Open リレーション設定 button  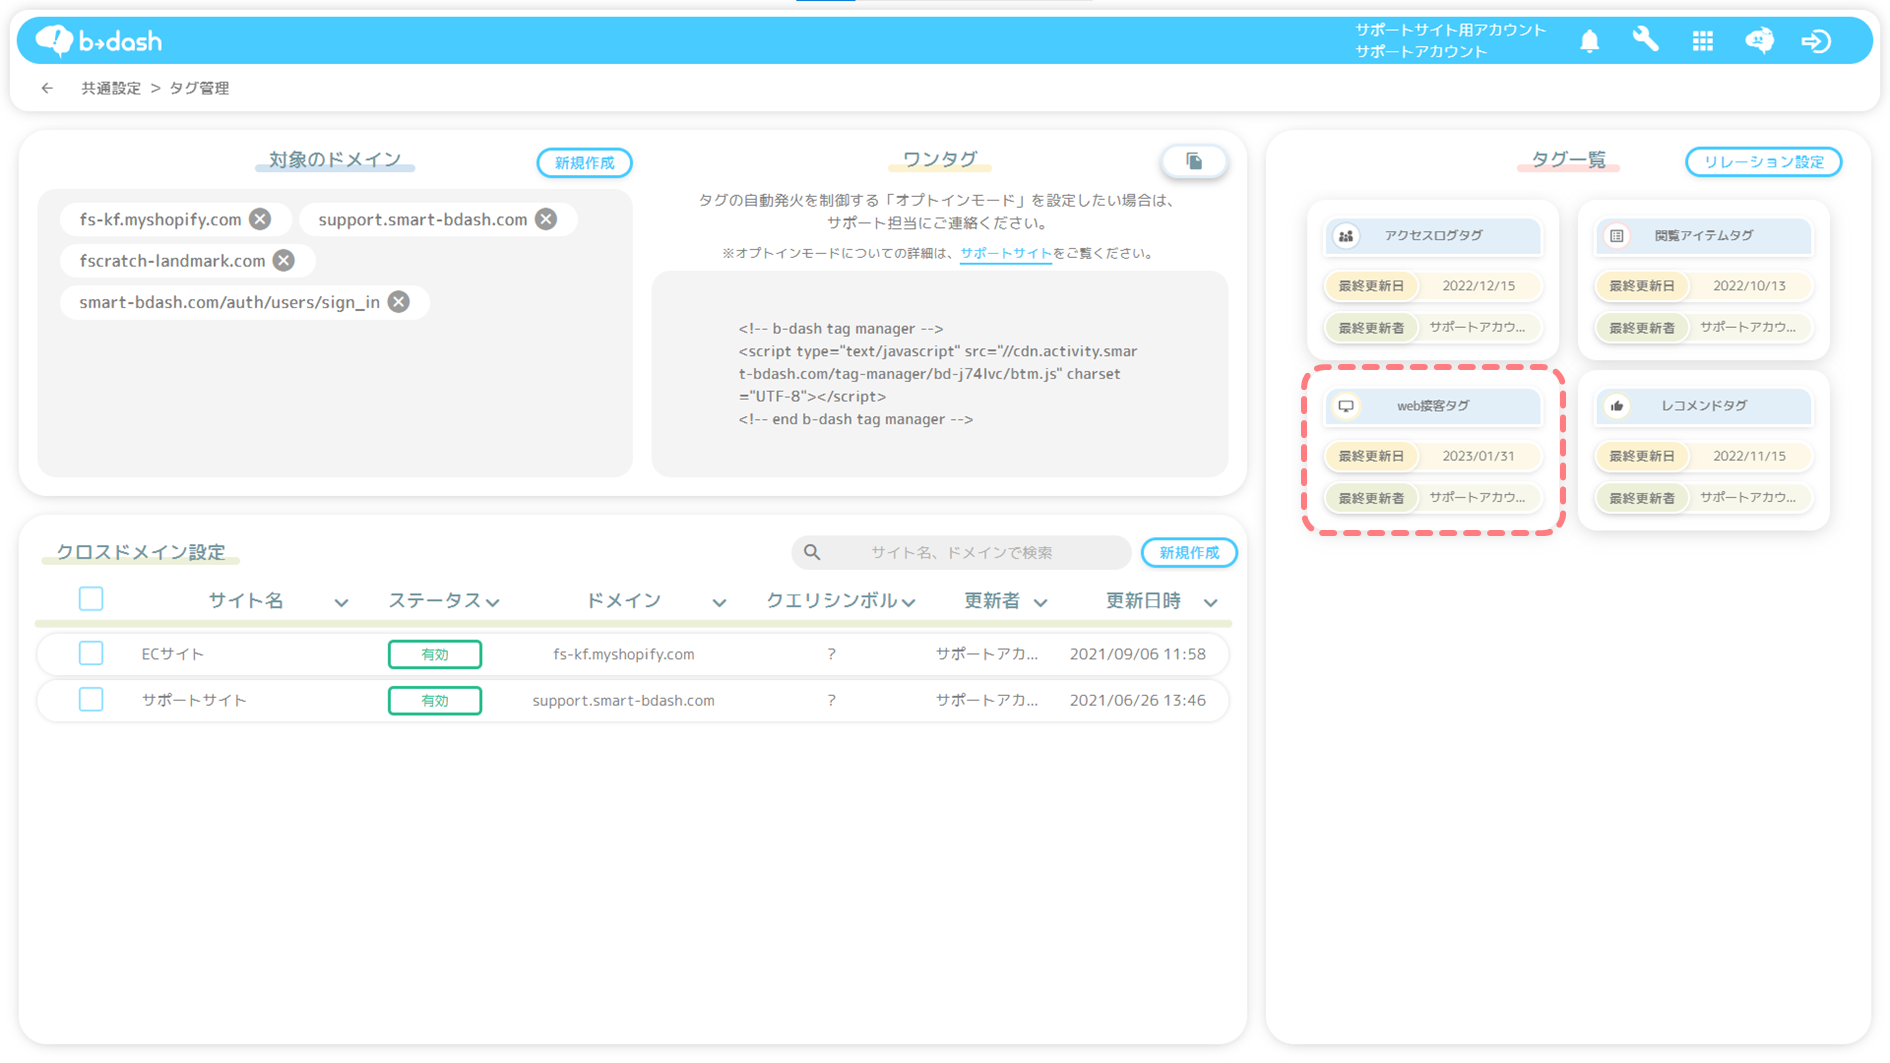pos(1763,161)
